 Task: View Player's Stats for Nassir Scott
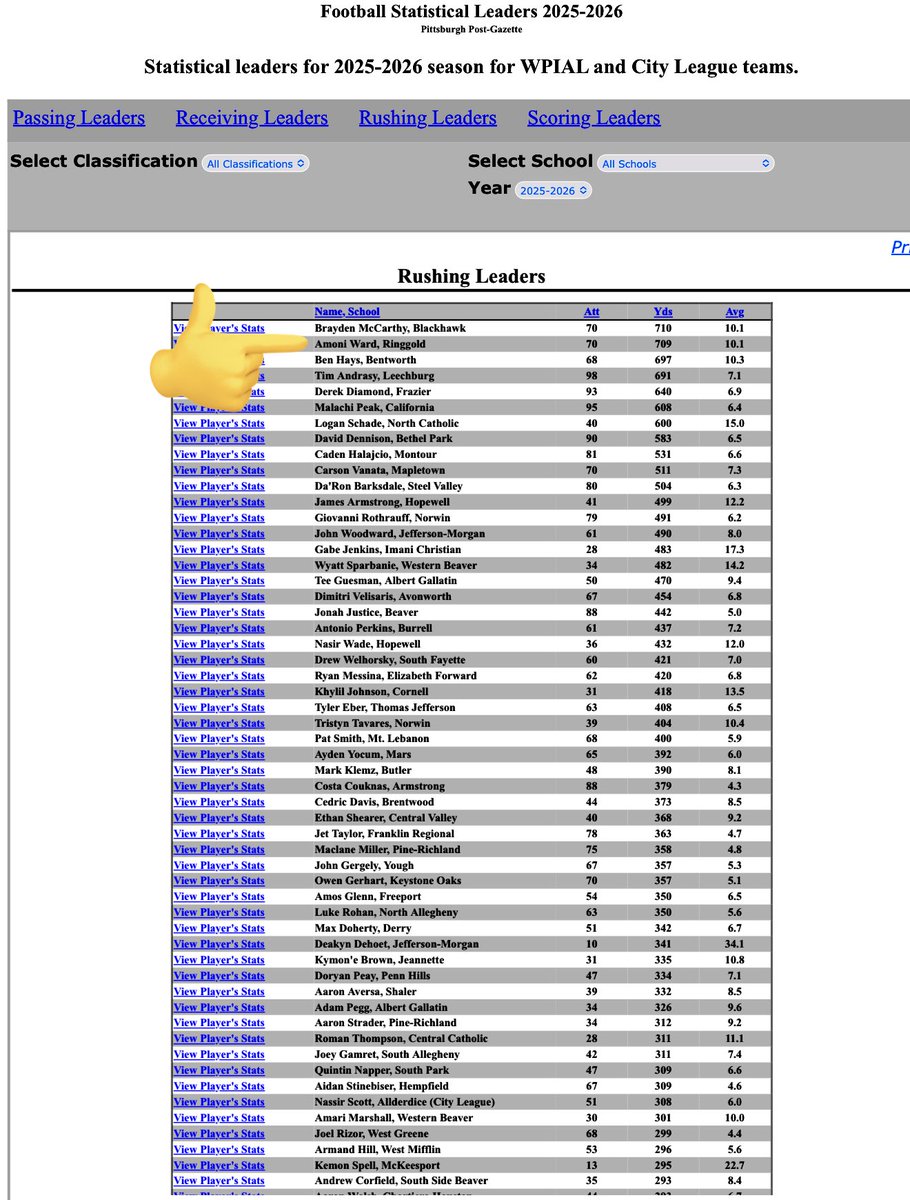point(219,1102)
